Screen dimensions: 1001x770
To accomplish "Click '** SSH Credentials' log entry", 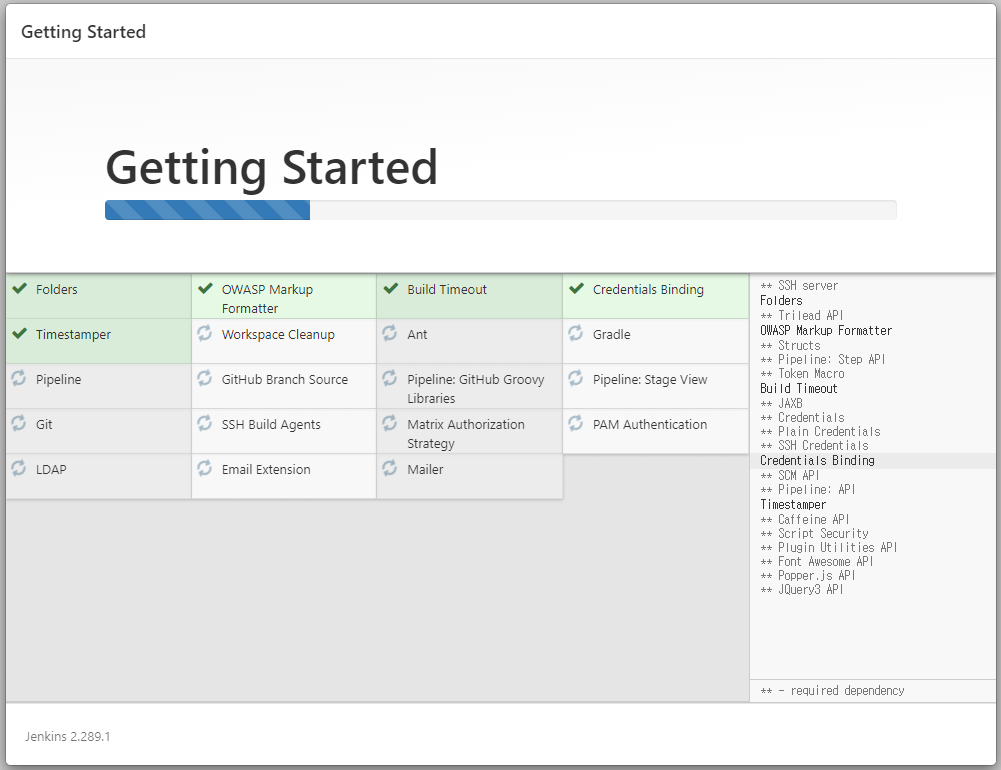I will tap(815, 446).
